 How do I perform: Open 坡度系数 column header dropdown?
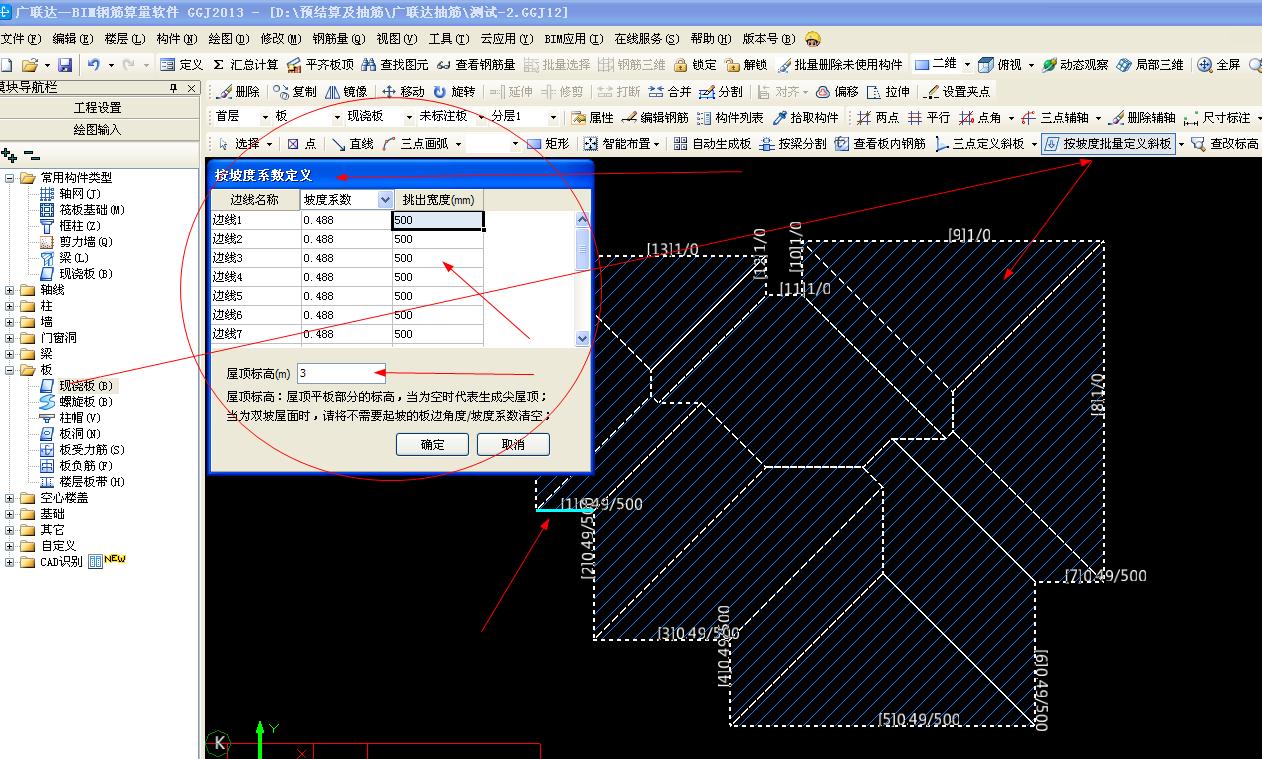386,200
